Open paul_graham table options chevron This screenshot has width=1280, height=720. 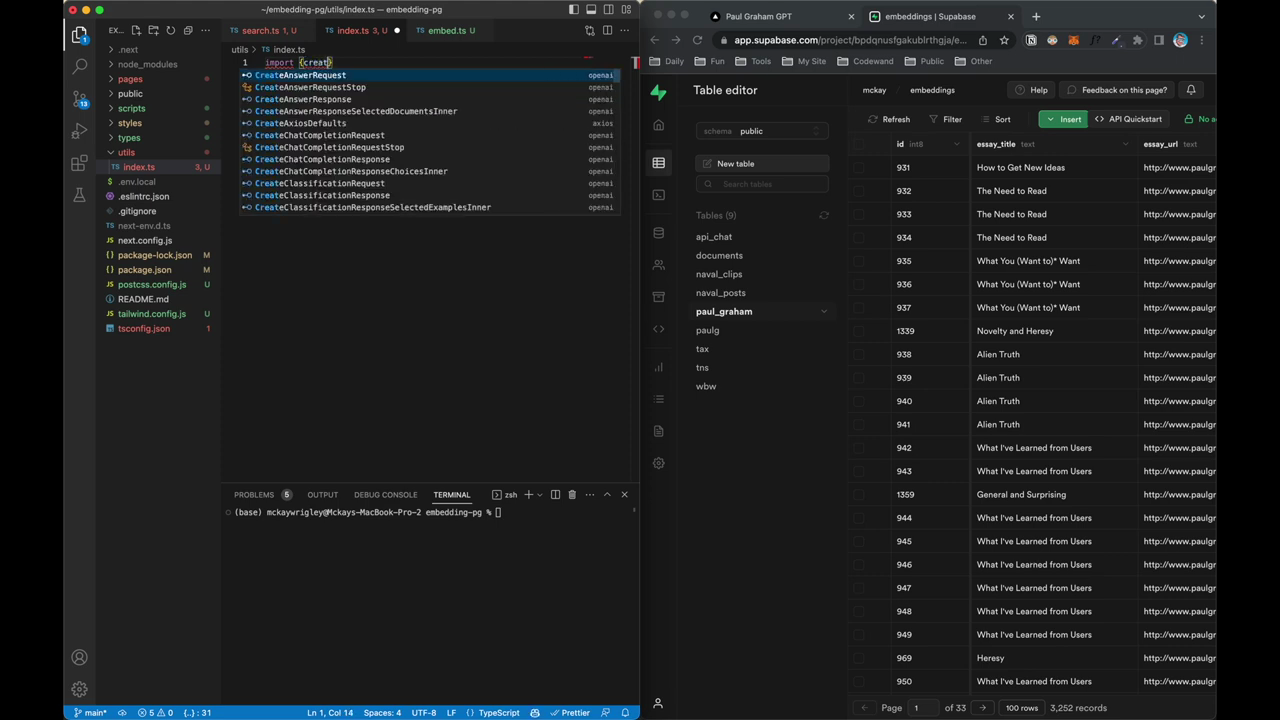coord(824,312)
